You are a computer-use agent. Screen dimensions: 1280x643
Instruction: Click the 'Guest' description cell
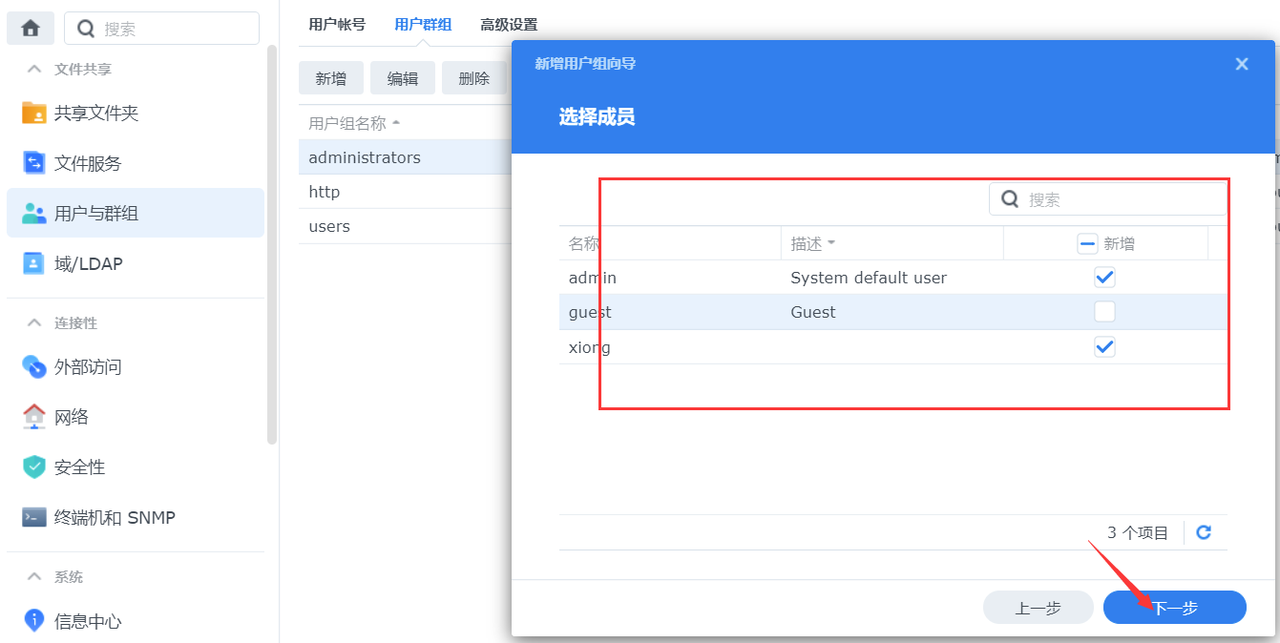[813, 312]
